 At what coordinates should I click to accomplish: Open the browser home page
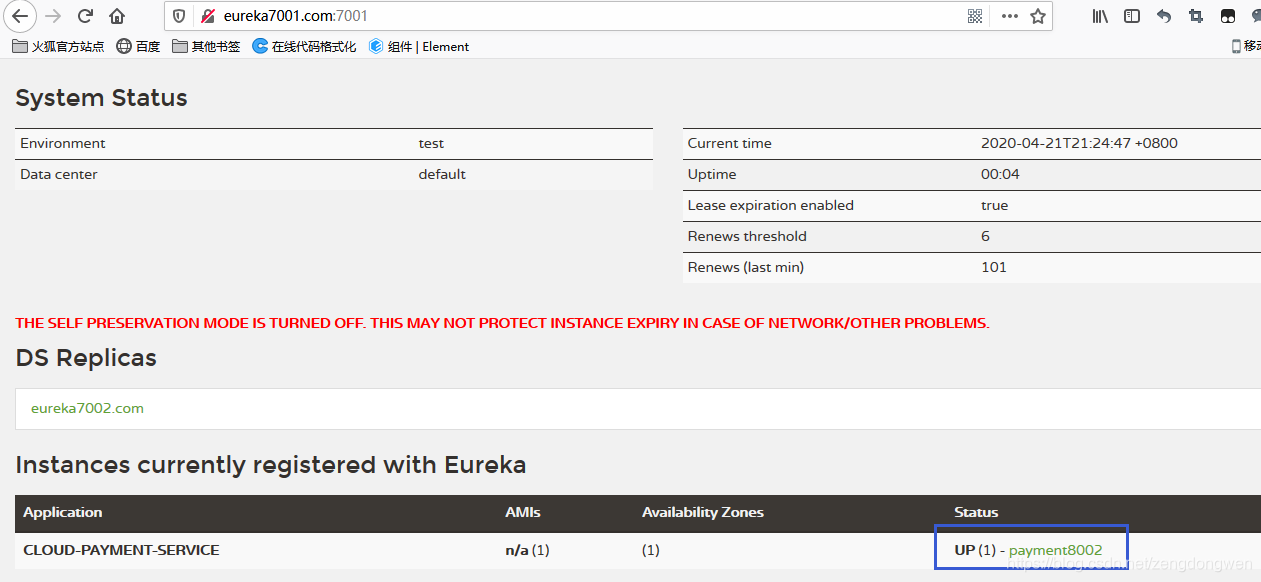coord(118,16)
